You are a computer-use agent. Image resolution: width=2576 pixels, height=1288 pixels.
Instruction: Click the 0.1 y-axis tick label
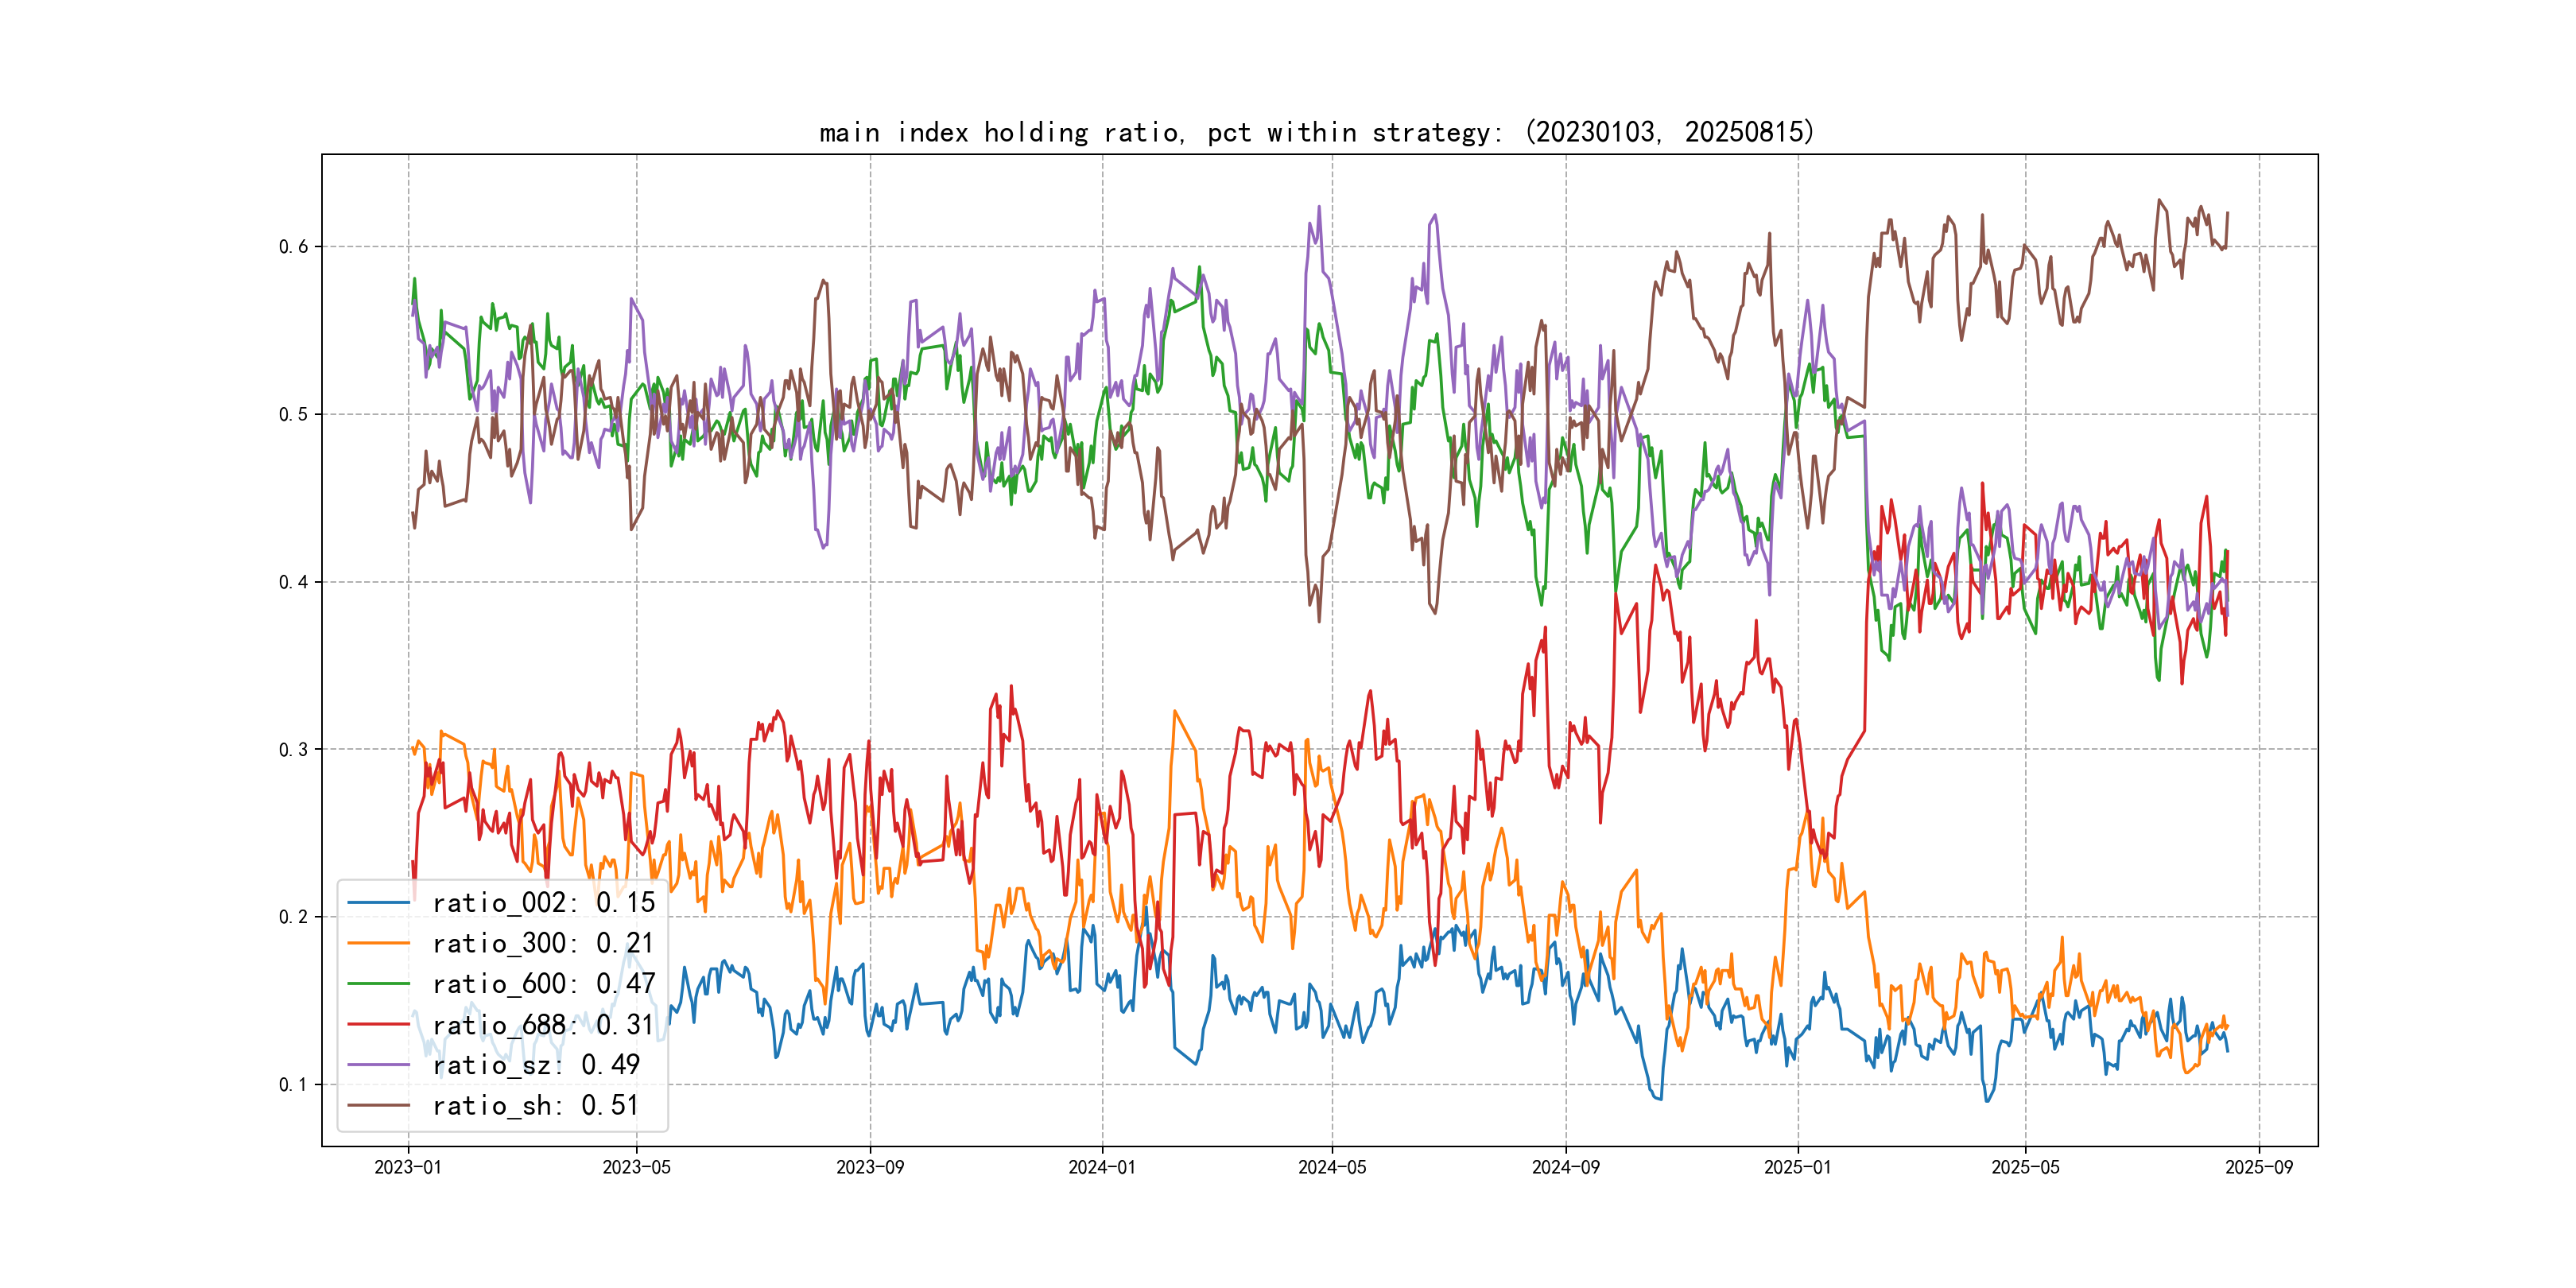[x=293, y=1085]
